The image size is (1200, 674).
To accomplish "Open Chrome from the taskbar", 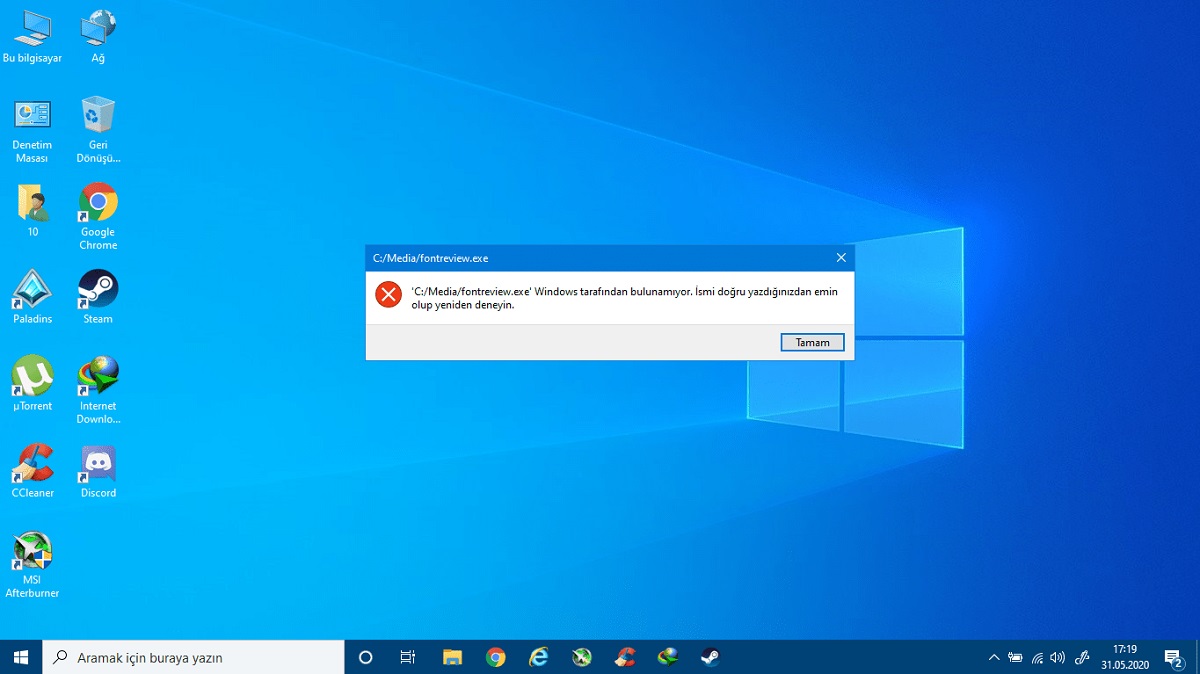I will pyautogui.click(x=495, y=657).
